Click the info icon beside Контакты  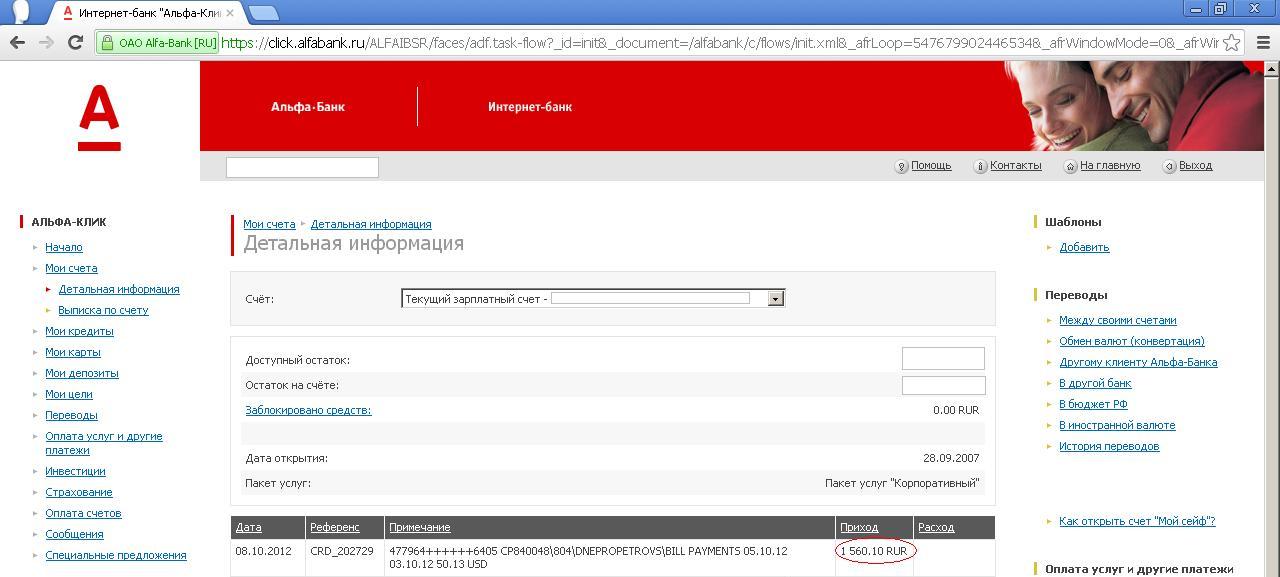[980, 166]
